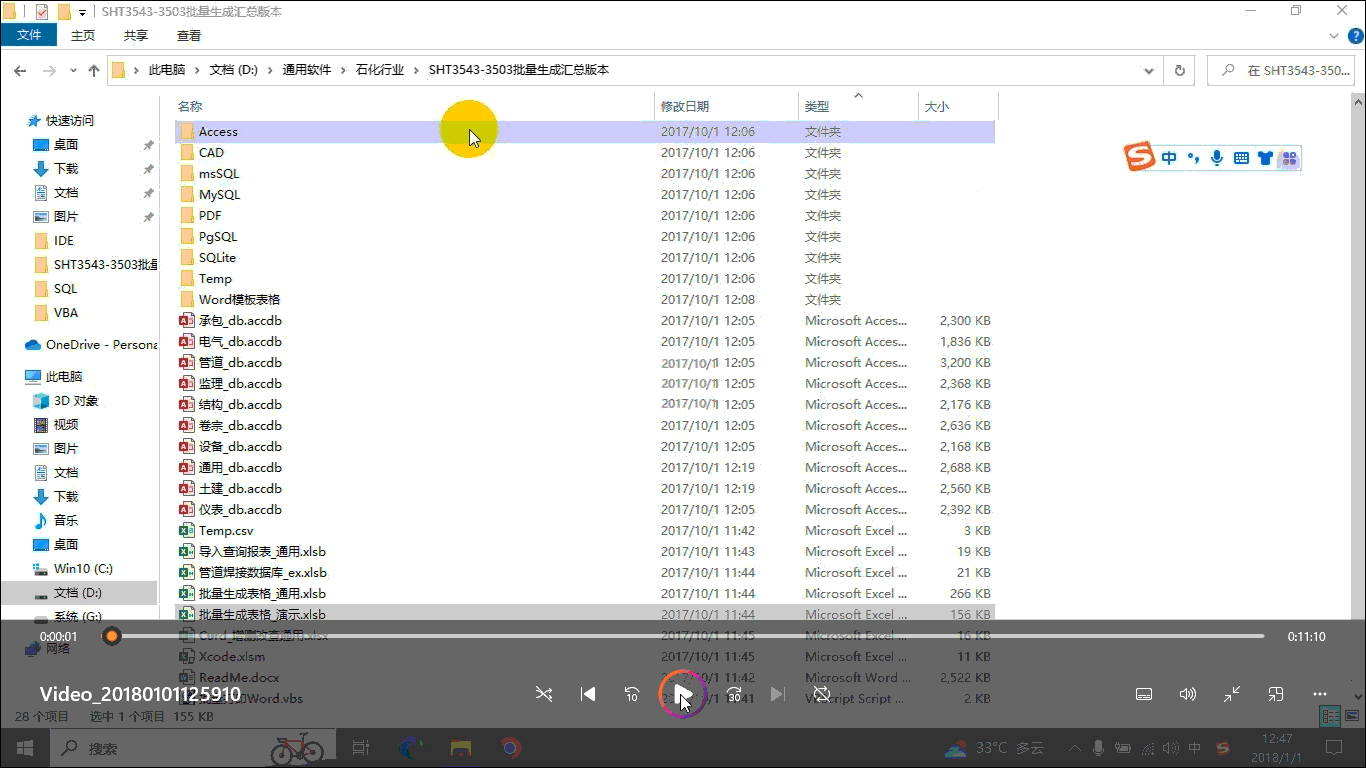Viewport: 1366px width, 768px height.
Task: Toggle shuffle playback
Action: tap(544, 694)
